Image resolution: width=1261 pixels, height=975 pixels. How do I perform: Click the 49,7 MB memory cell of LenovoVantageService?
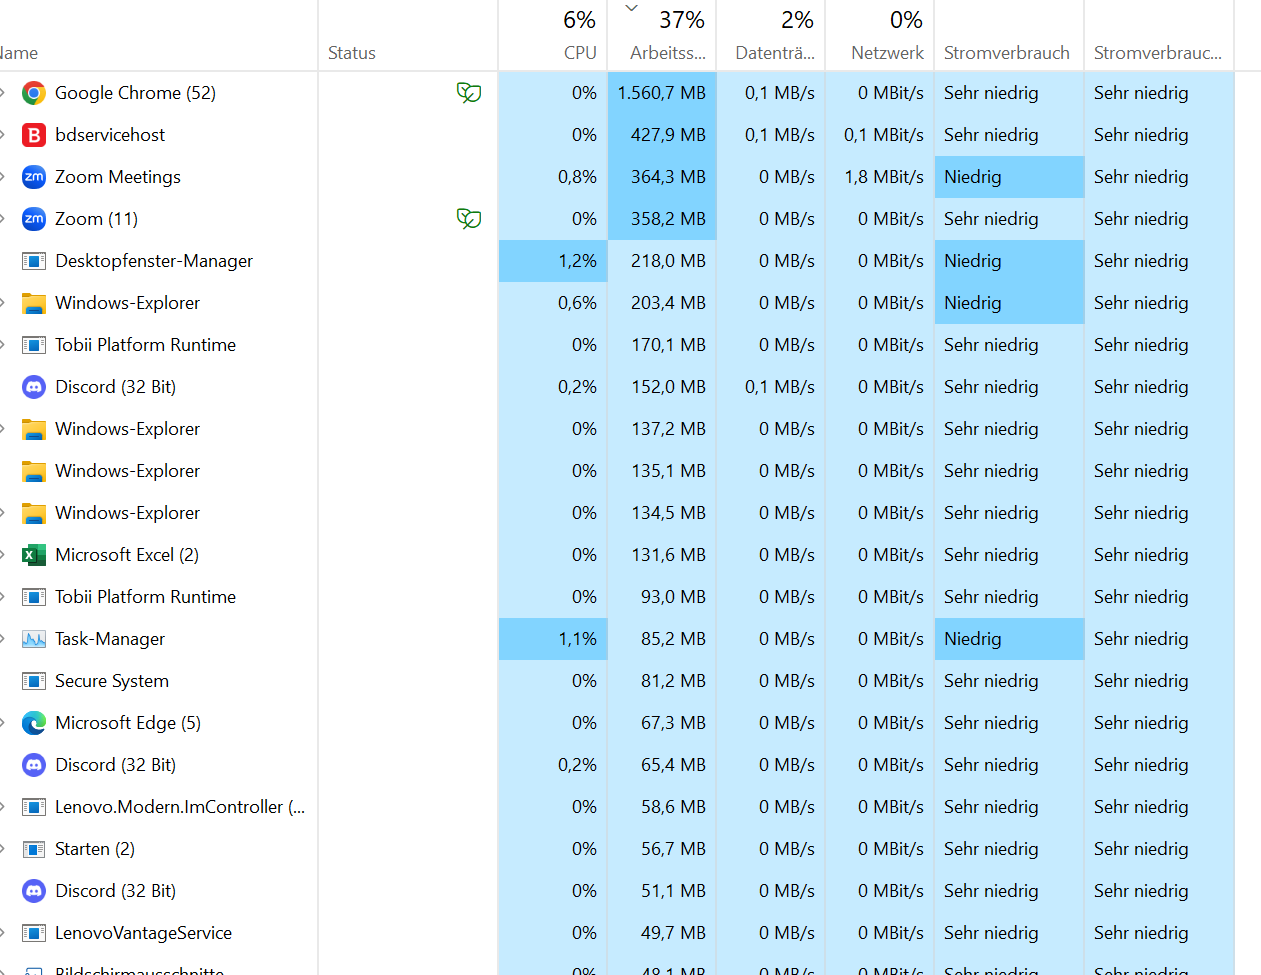coord(662,933)
